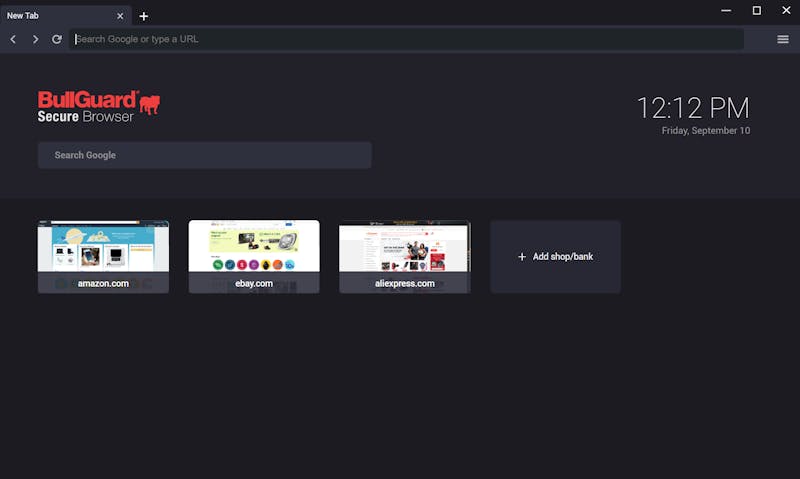Click the Add shop/bank button
This screenshot has height=479, width=800.
pyautogui.click(x=556, y=257)
